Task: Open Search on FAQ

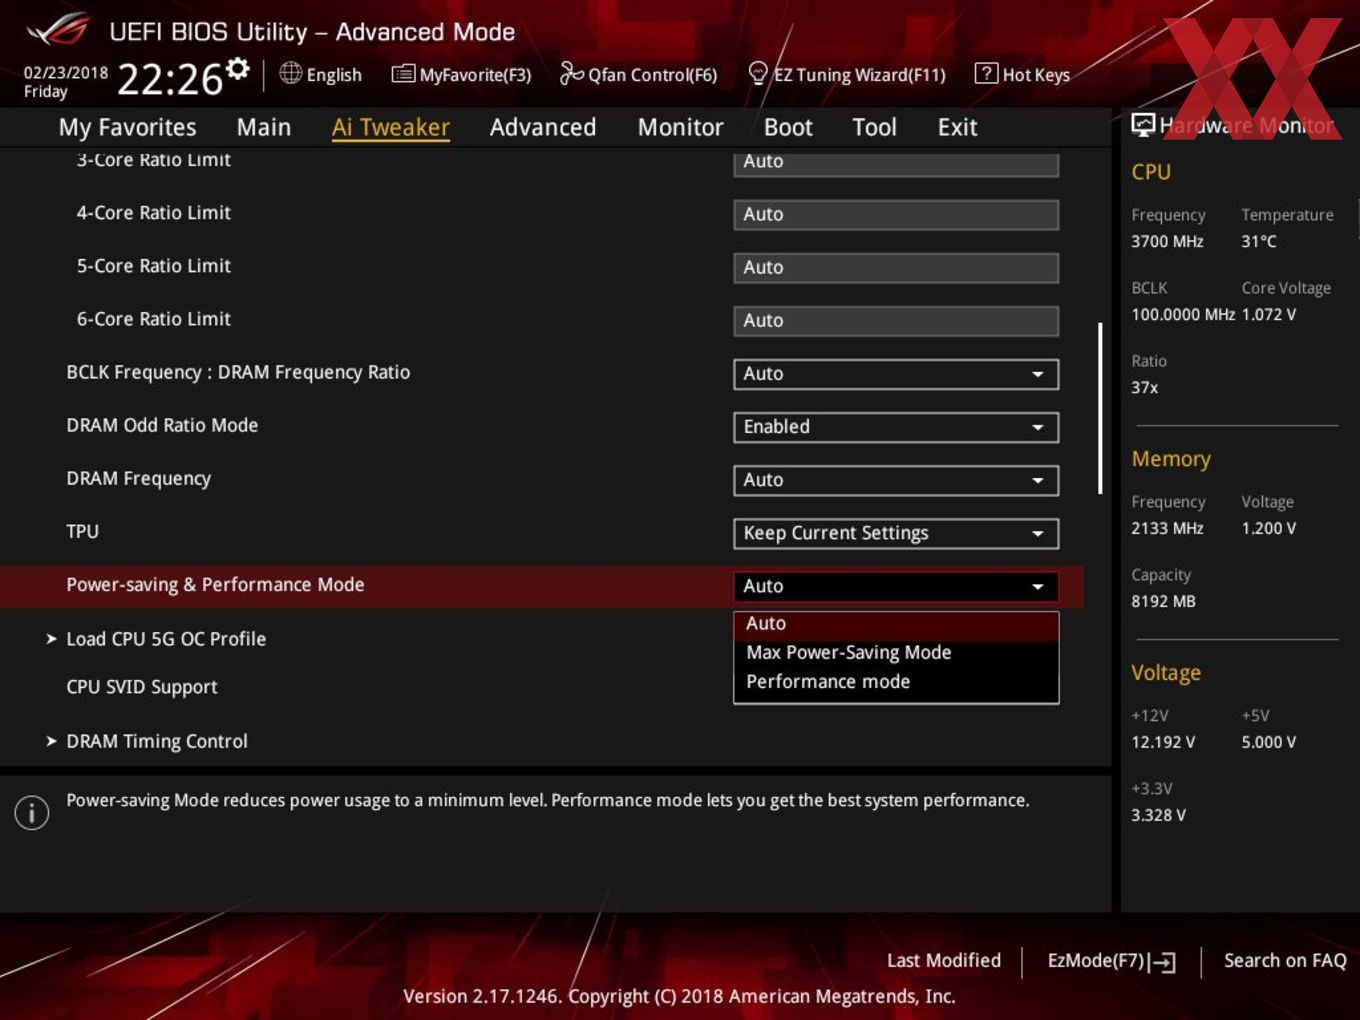Action: 1285,960
